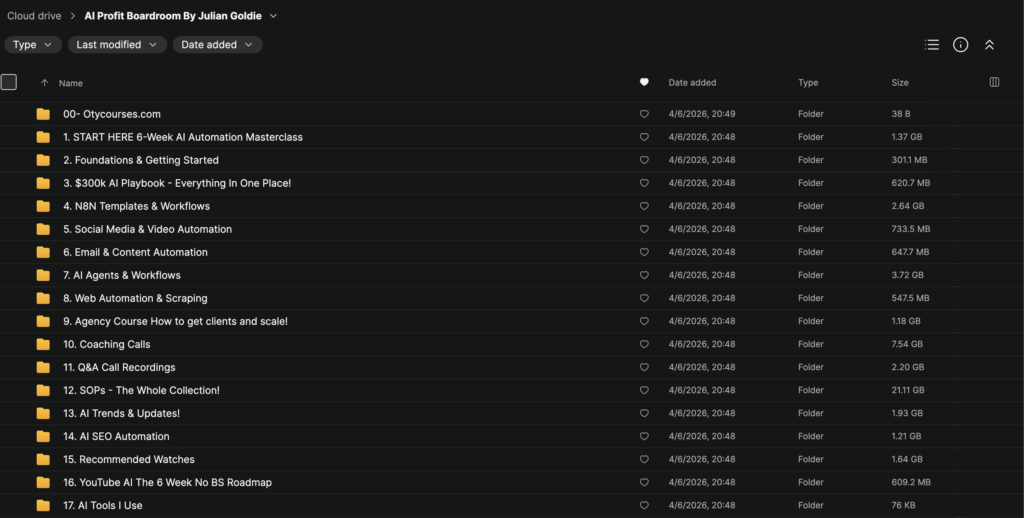Open the info panel icon

pyautogui.click(x=960, y=45)
